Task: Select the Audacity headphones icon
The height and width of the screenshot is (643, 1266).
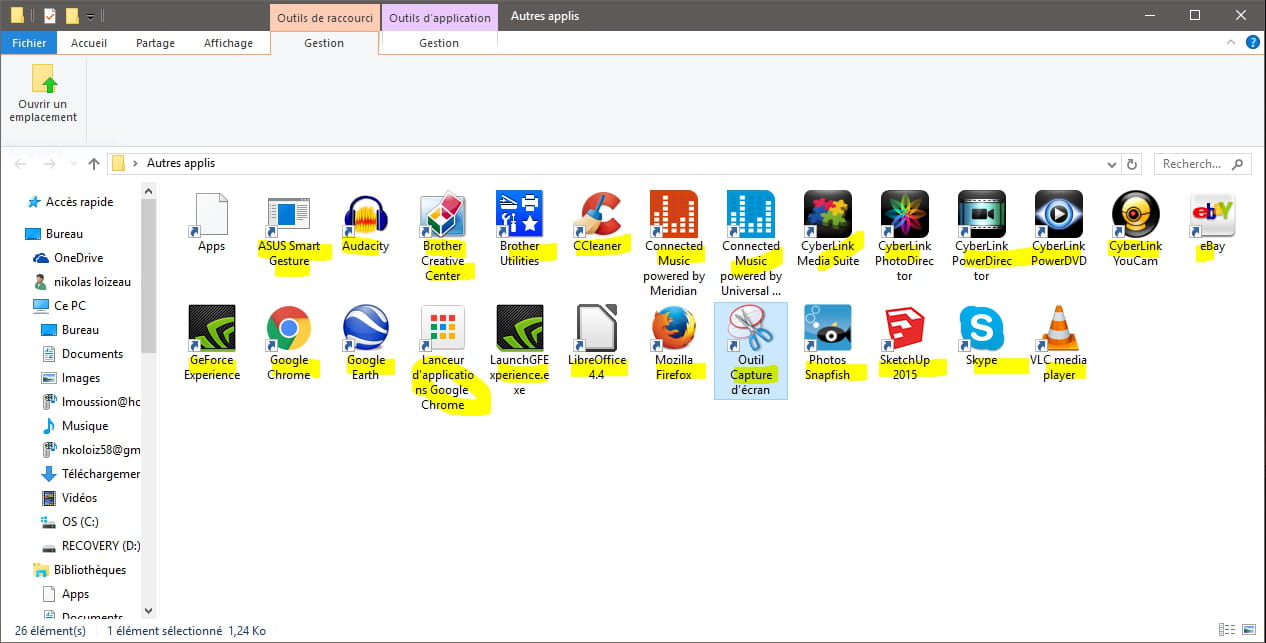Action: (x=365, y=214)
